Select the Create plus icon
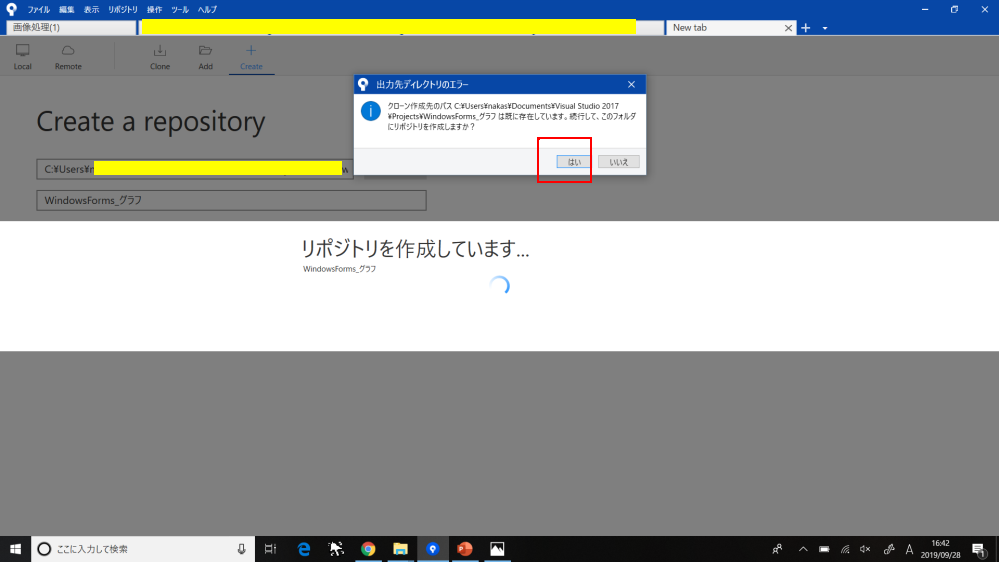999x562 pixels. coord(251,50)
